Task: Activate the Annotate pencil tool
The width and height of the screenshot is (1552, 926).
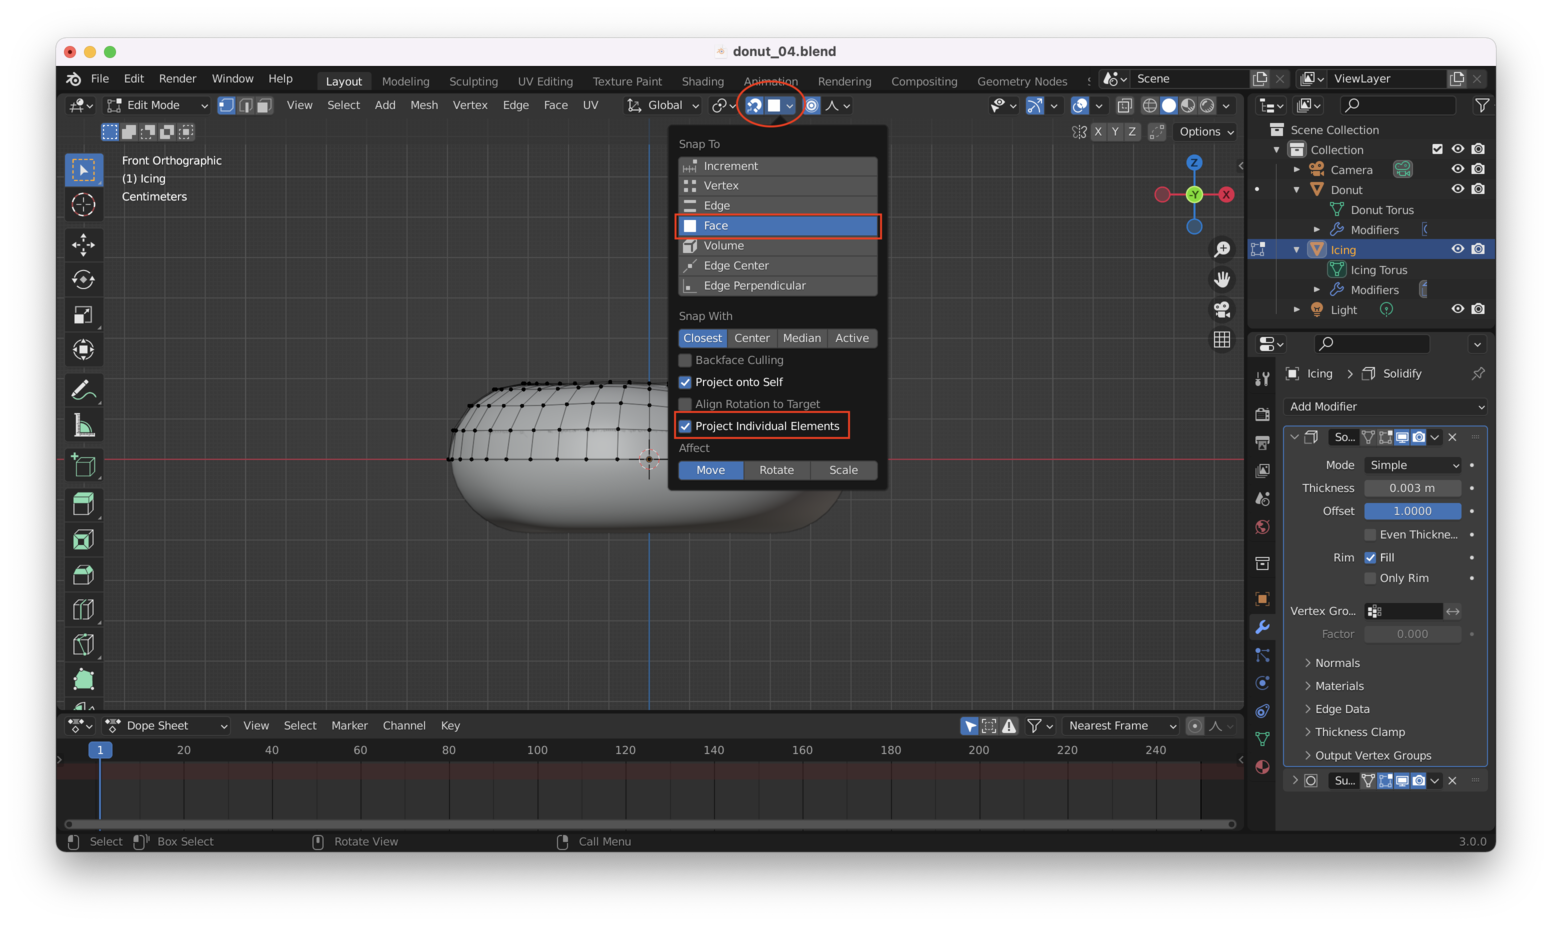Action: [84, 390]
